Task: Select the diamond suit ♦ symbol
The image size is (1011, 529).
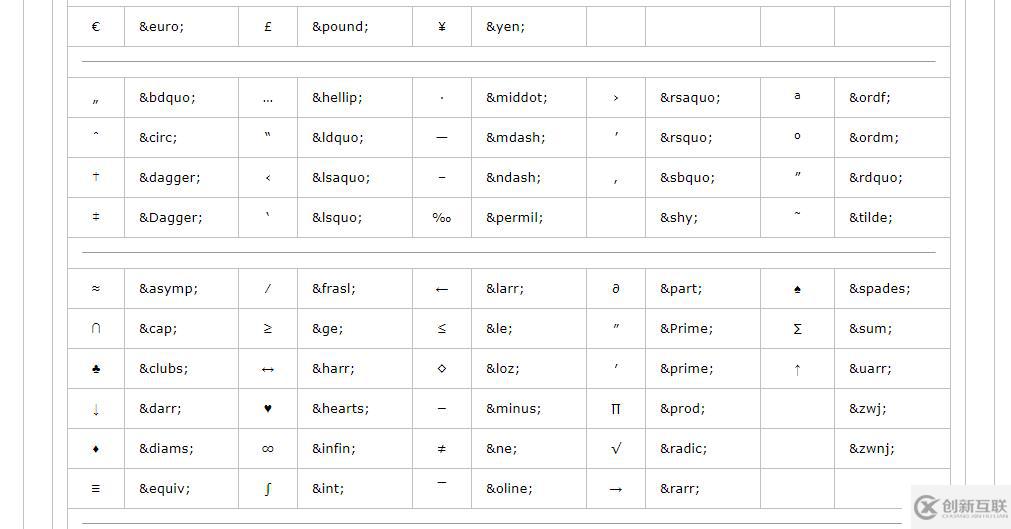Action: tap(96, 449)
